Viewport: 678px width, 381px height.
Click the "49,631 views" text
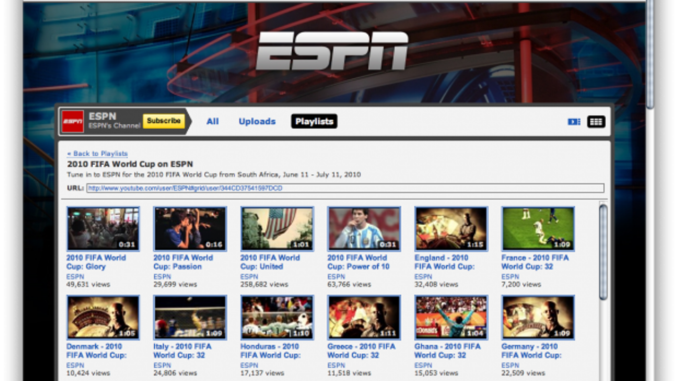point(88,285)
